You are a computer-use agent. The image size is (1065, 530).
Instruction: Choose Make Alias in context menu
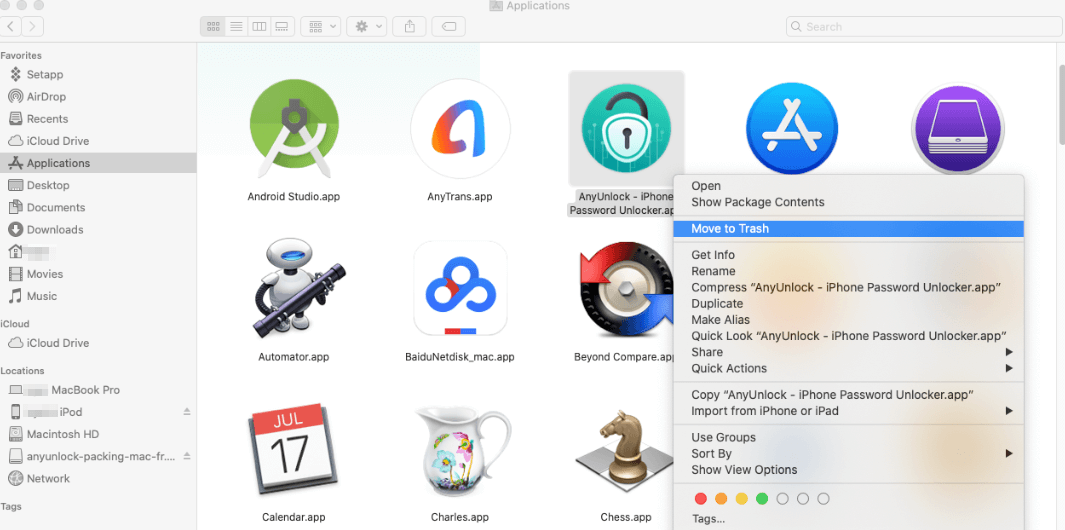pyautogui.click(x=848, y=320)
